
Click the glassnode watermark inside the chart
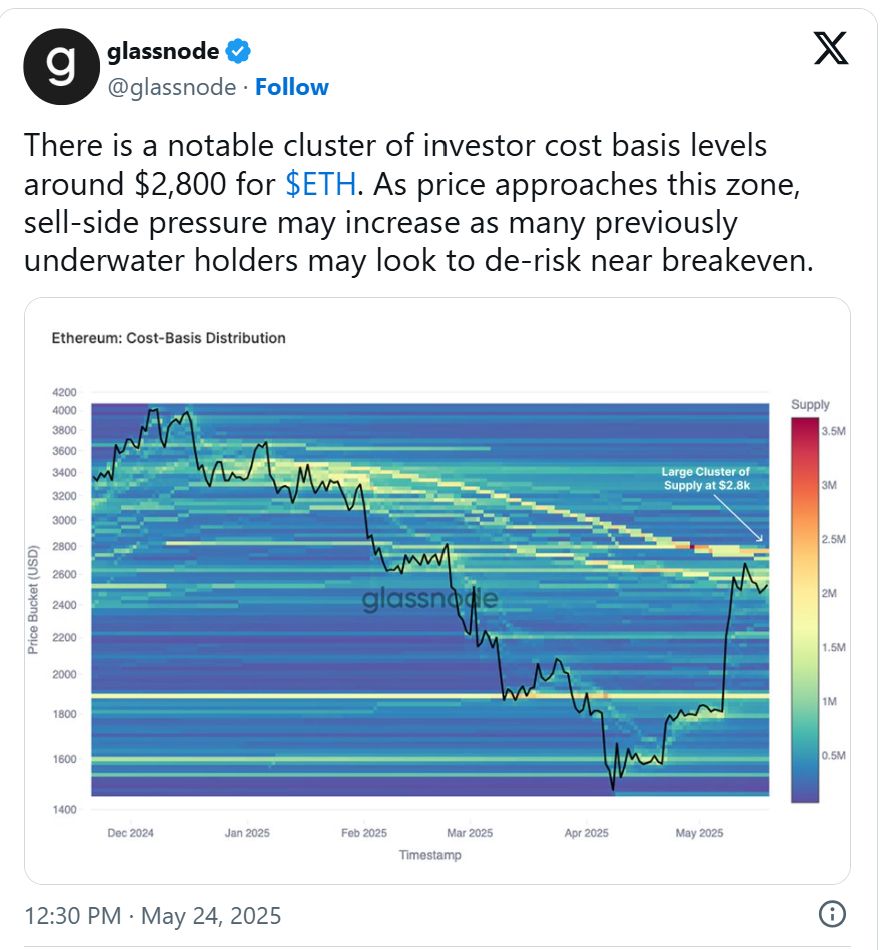(x=429, y=599)
